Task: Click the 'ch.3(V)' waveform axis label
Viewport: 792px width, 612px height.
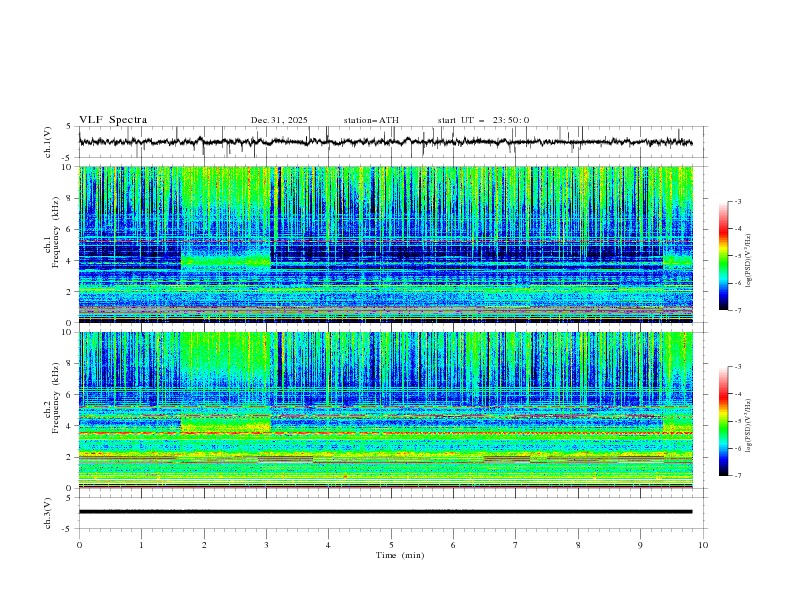Action: 48,513
